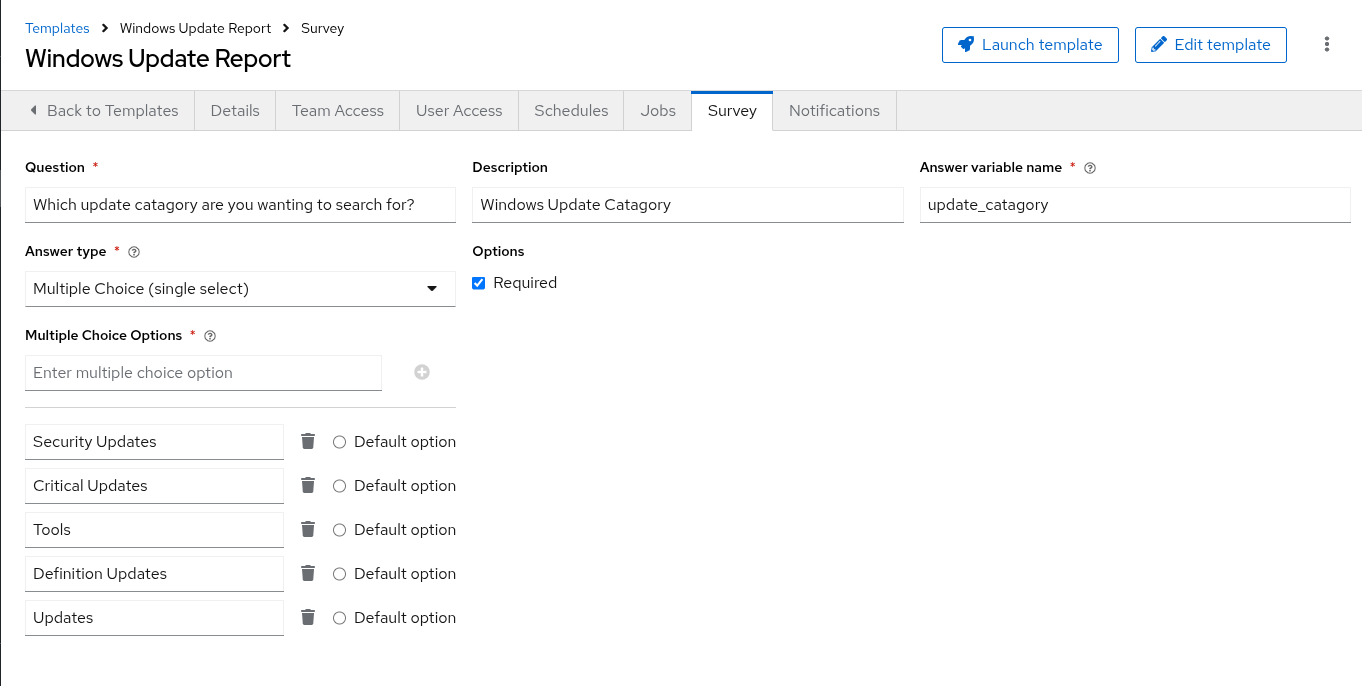The image size is (1362, 686).
Task: Switch to the Team Access tab
Action: click(x=338, y=111)
